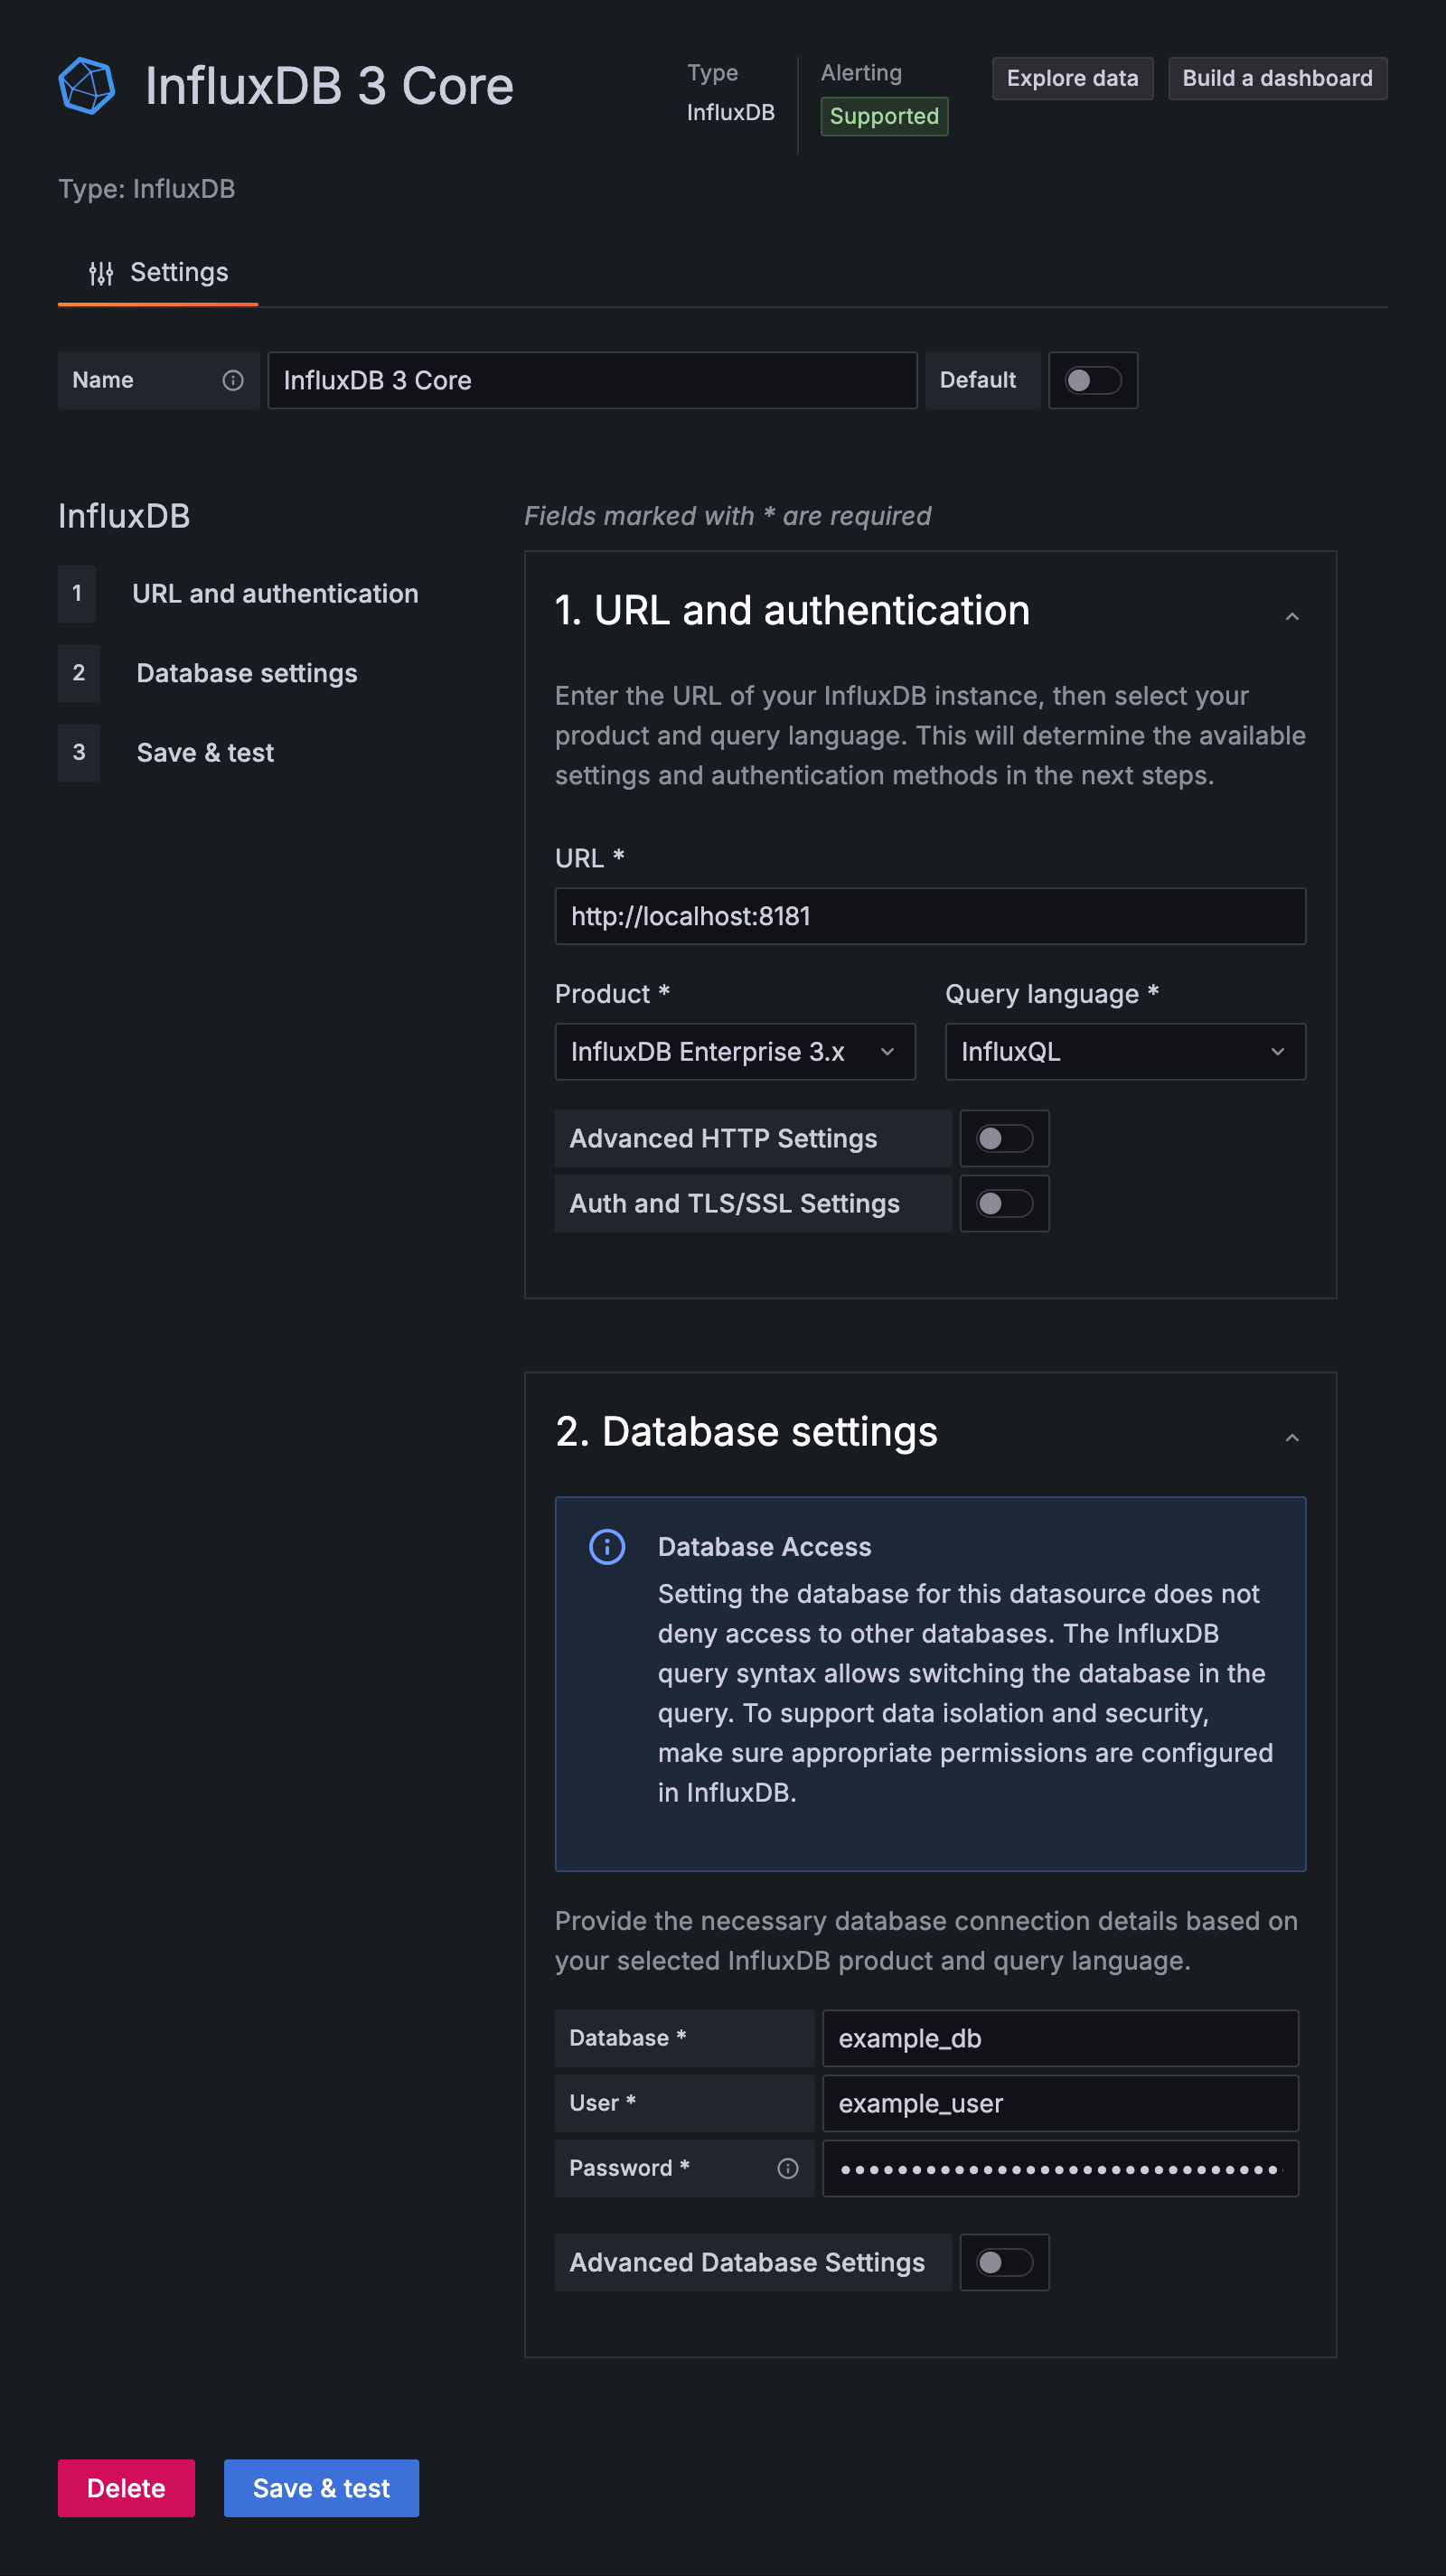Click the info icon beside Password
Screen dimensions: 1446x2576
point(788,2168)
